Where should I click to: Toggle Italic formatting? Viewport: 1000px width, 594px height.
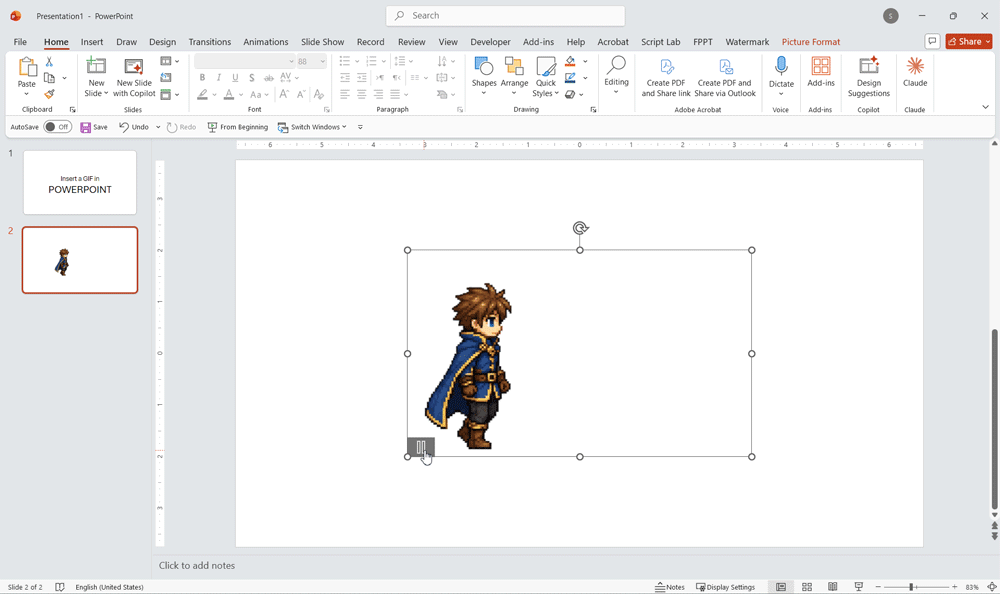point(219,78)
